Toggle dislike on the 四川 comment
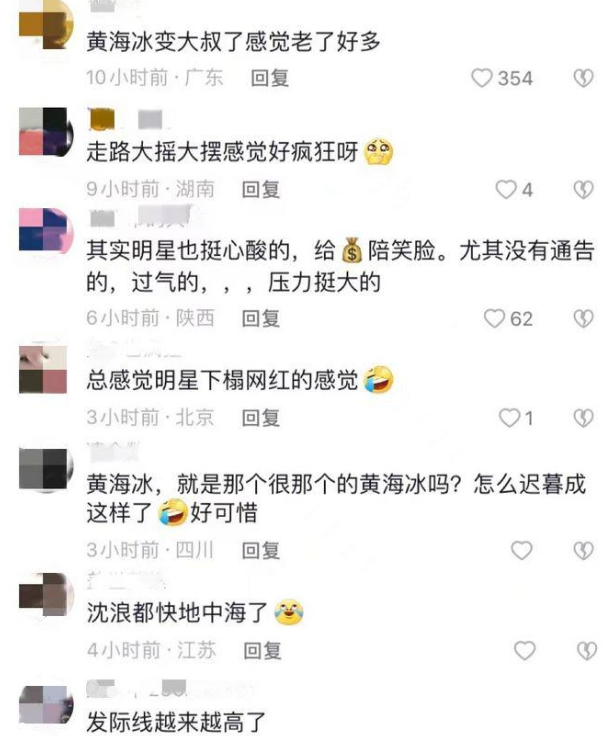Screen dimensions: 616x736 point(584,550)
